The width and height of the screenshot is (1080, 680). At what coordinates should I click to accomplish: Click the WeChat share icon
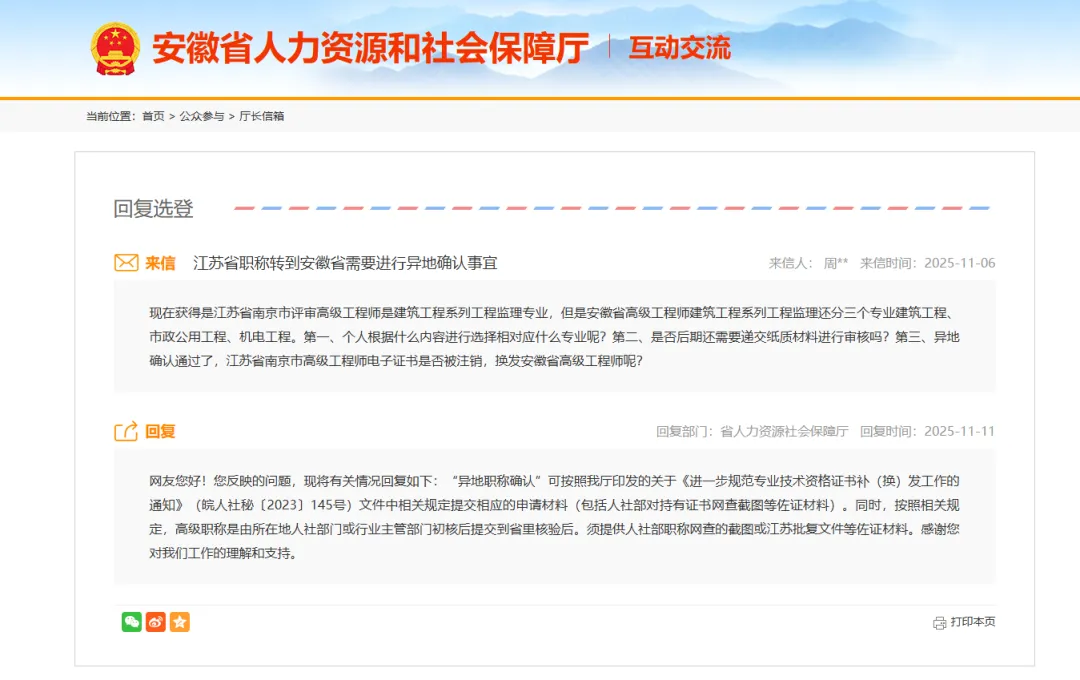131,622
